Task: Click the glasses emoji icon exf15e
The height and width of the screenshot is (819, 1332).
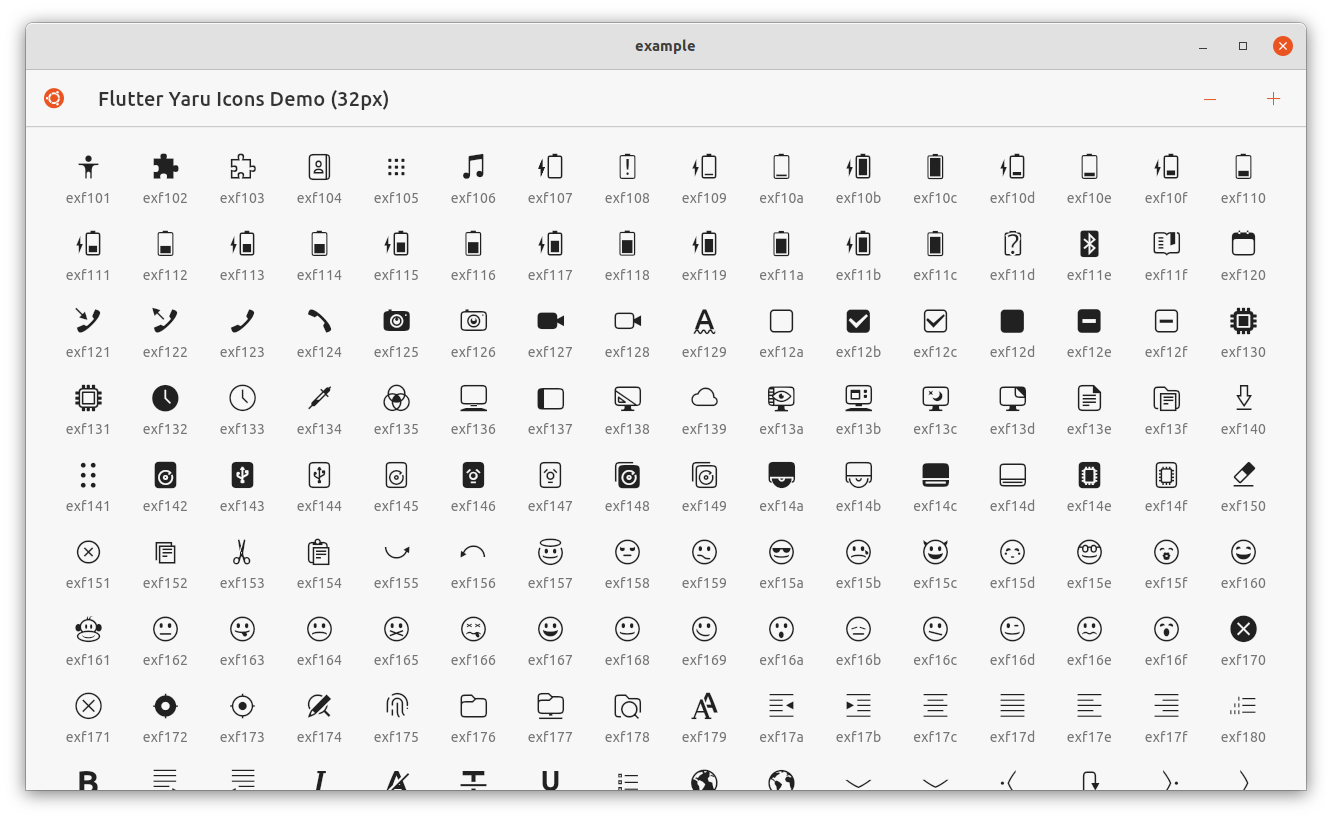Action: [x=1089, y=551]
